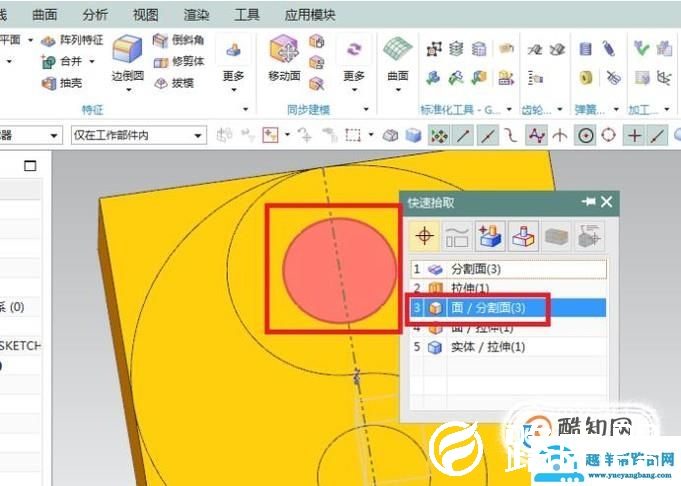681x486 pixels.
Task: Click the 曲面 surface grid icon
Action: [x=398, y=49]
